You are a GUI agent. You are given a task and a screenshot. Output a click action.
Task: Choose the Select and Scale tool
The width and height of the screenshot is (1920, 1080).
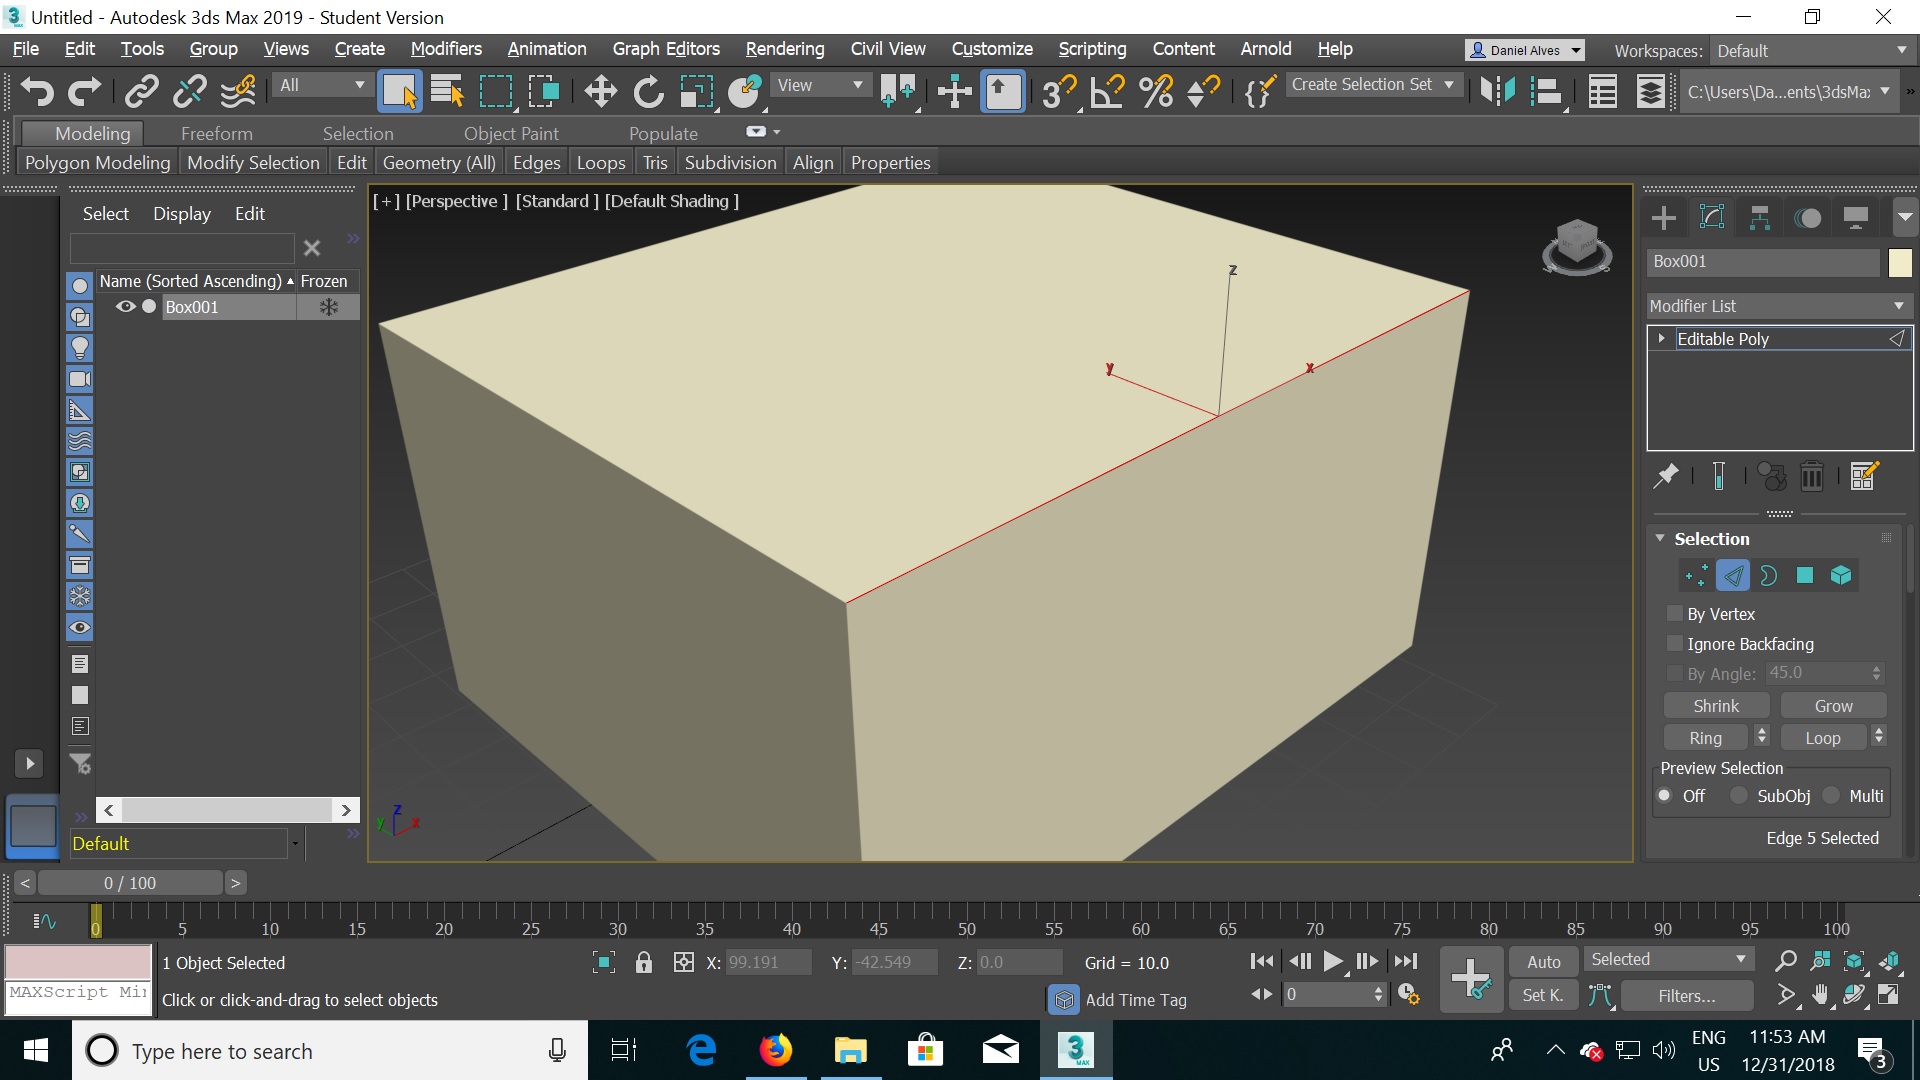click(696, 92)
